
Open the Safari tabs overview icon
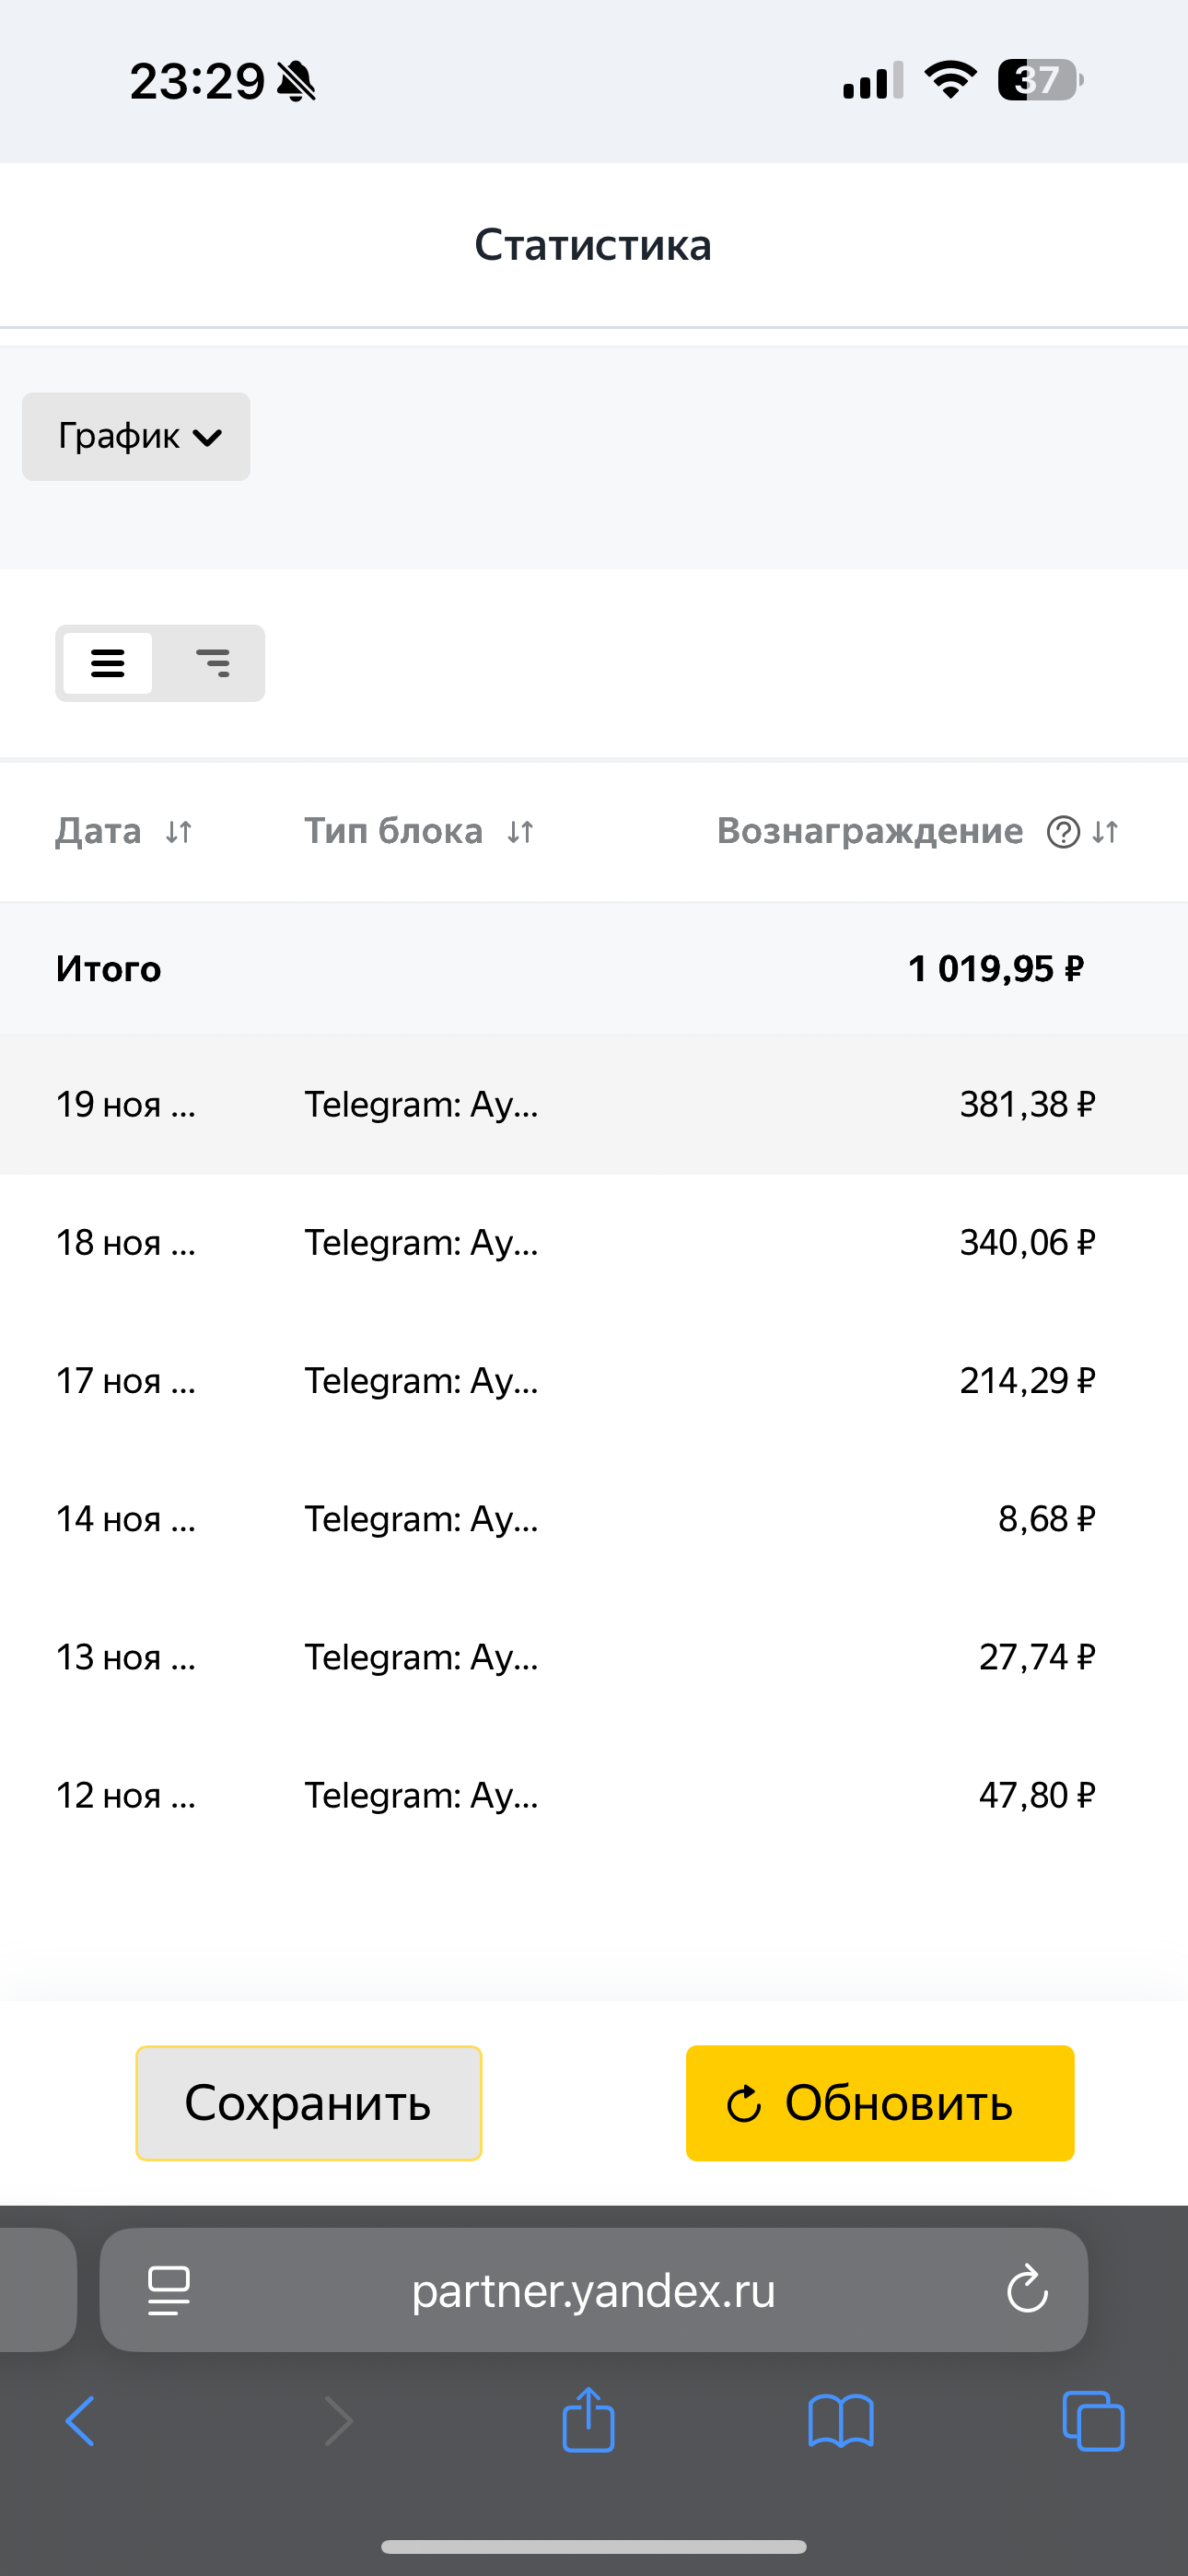[x=1092, y=2421]
